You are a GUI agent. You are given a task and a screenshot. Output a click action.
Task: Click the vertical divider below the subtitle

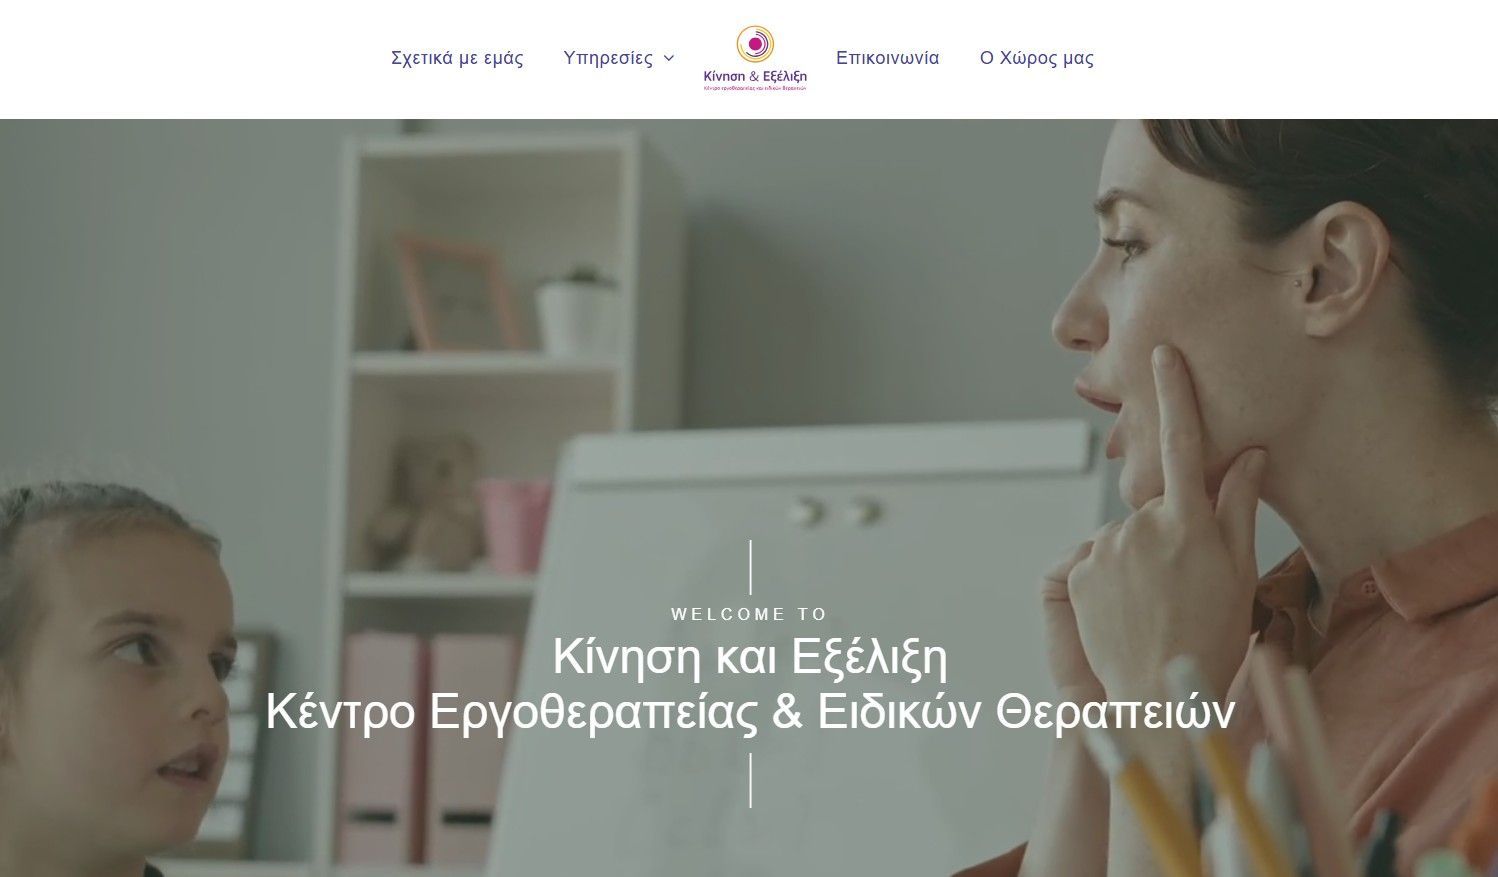click(x=750, y=780)
